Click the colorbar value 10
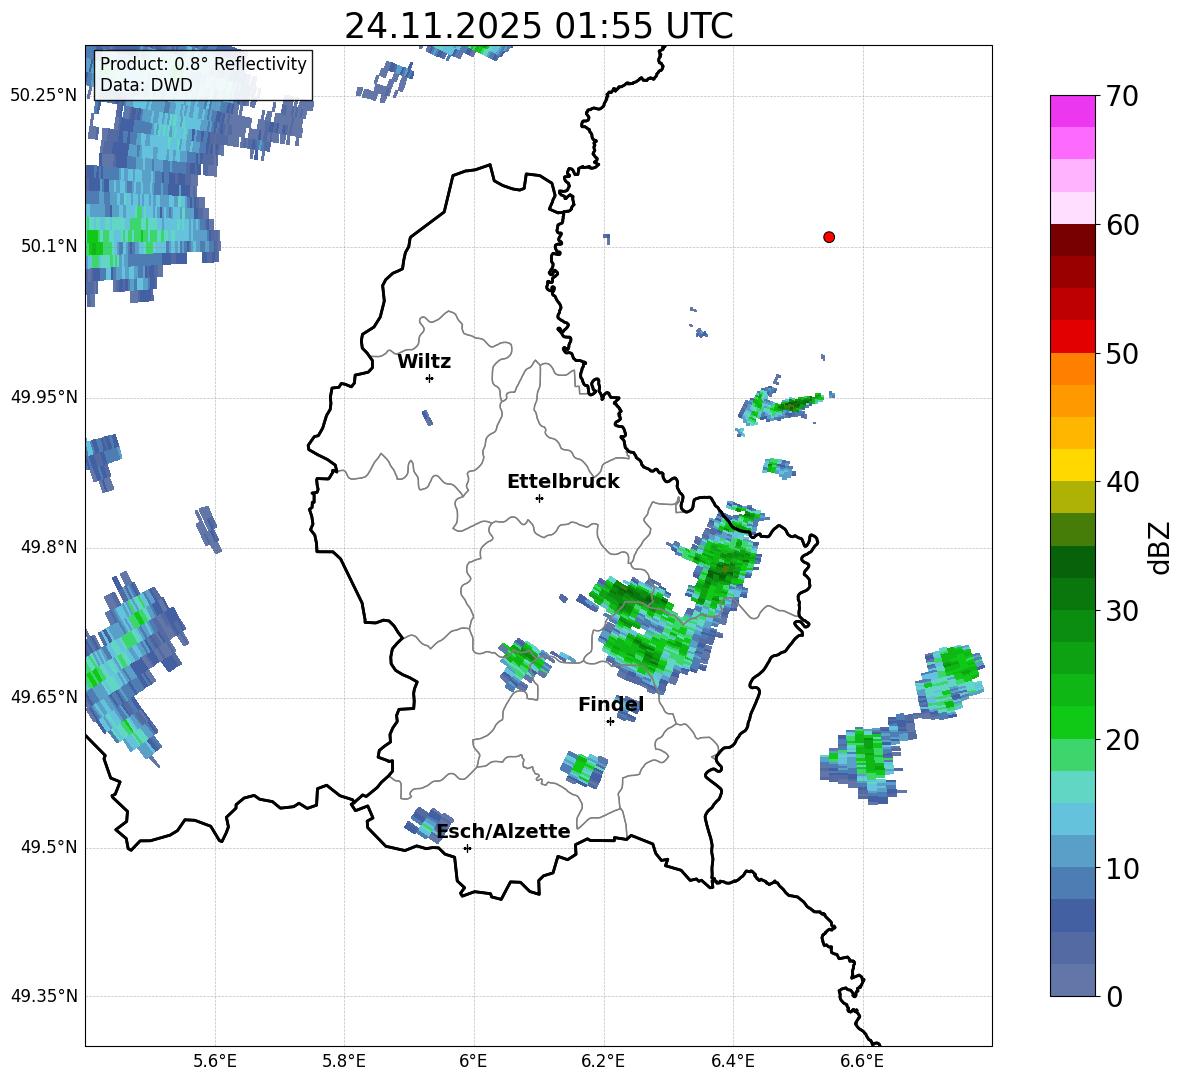This screenshot has width=1184, height=1081. click(x=1123, y=869)
